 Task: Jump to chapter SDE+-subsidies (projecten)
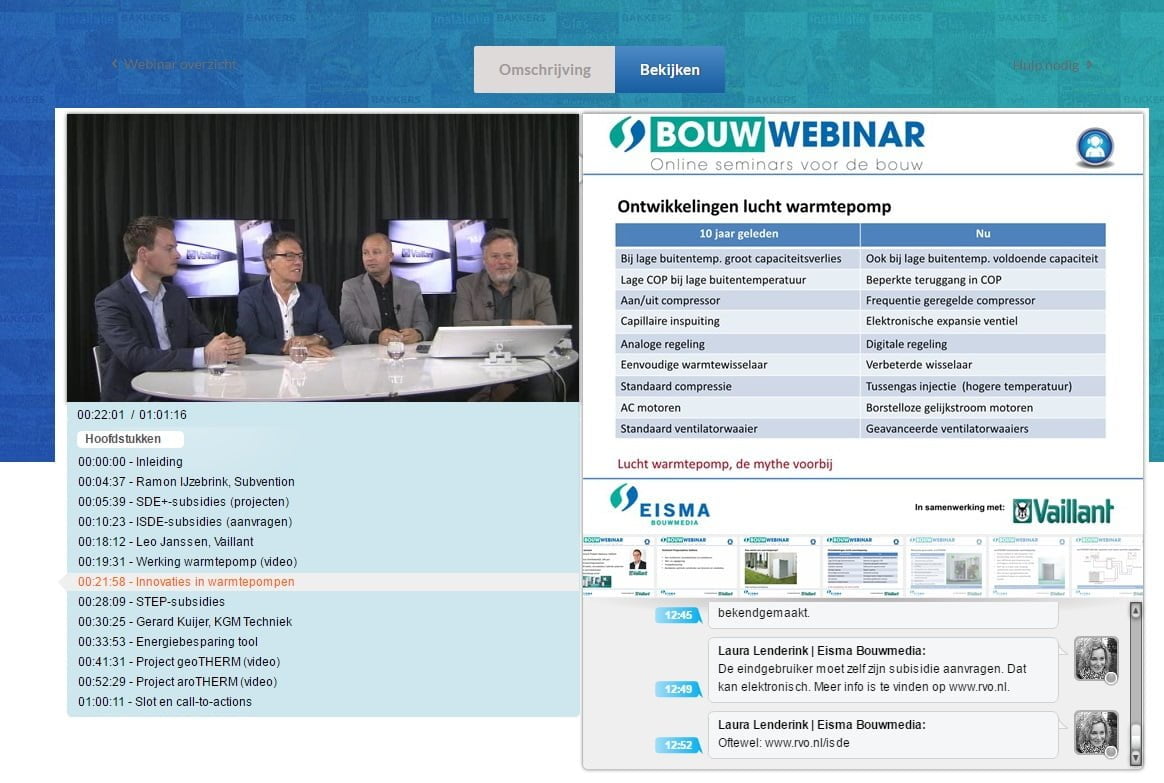pyautogui.click(x=184, y=502)
